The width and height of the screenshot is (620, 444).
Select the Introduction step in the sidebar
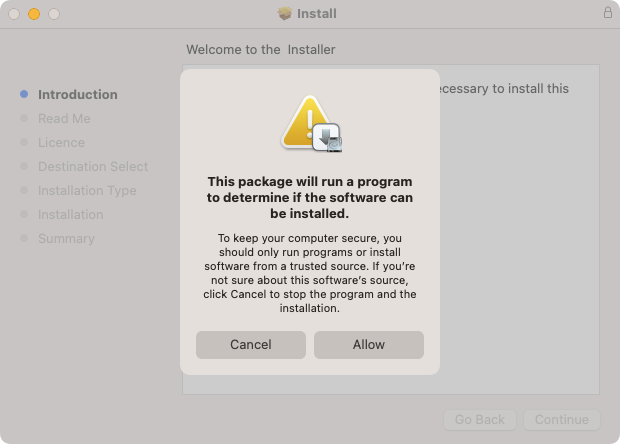pos(78,94)
